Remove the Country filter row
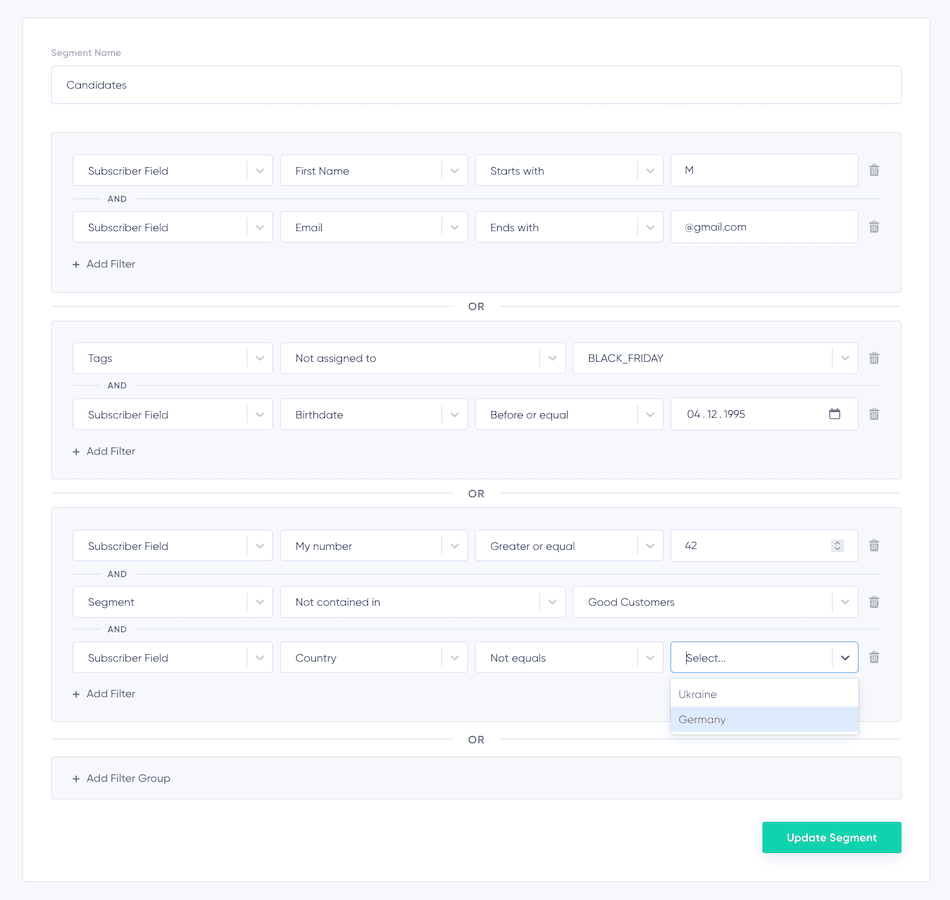 (x=874, y=657)
